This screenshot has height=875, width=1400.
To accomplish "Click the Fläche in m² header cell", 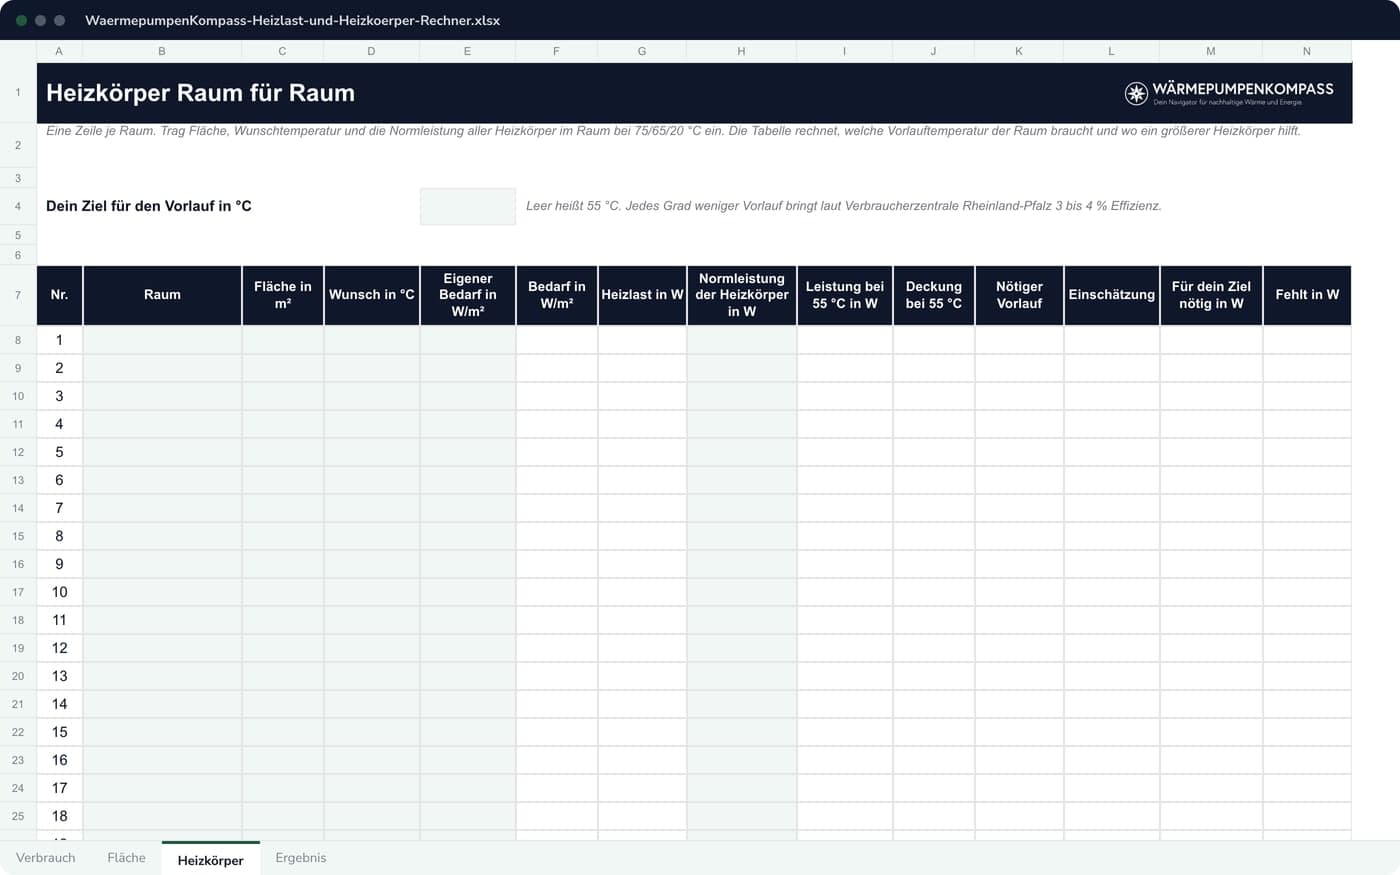I will pyautogui.click(x=283, y=295).
